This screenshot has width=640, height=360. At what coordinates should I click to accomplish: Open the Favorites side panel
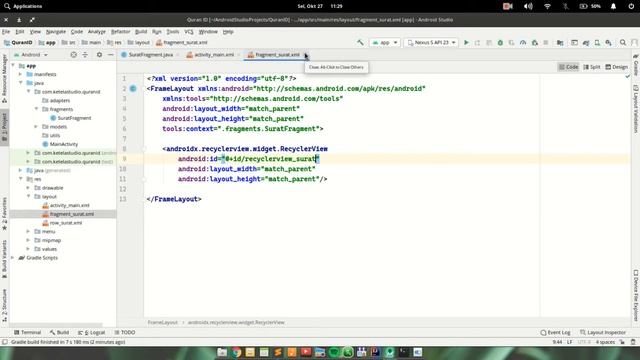click(4, 214)
